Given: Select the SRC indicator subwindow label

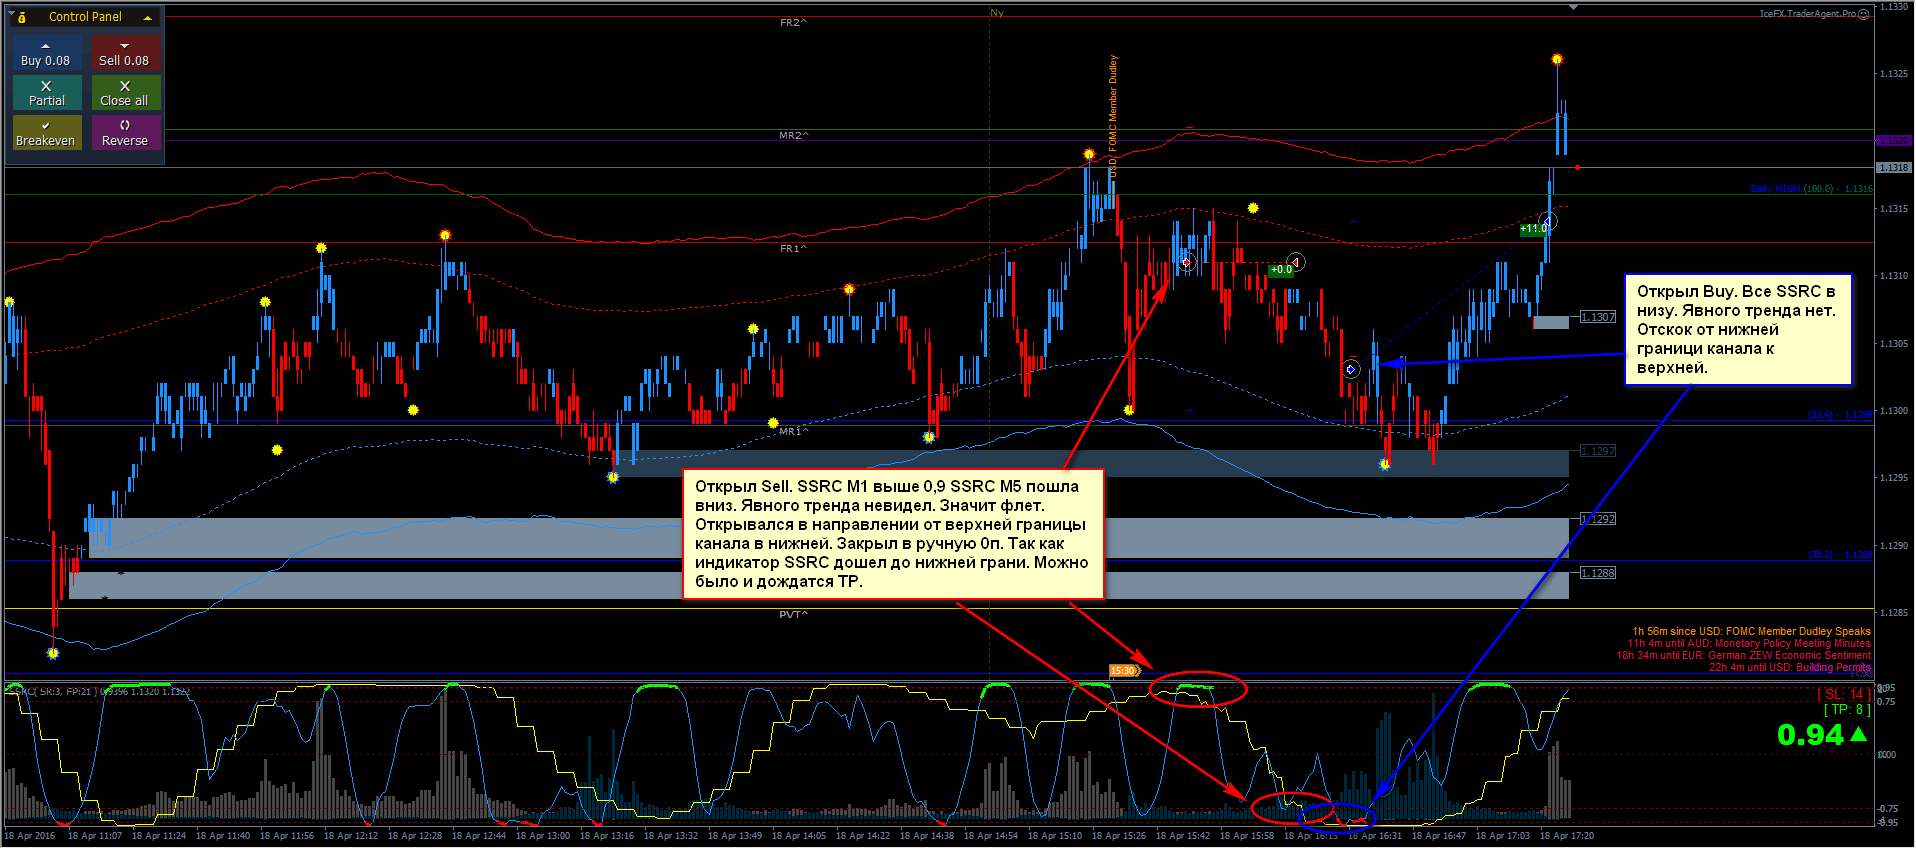Looking at the screenshot, I should tap(98, 691).
